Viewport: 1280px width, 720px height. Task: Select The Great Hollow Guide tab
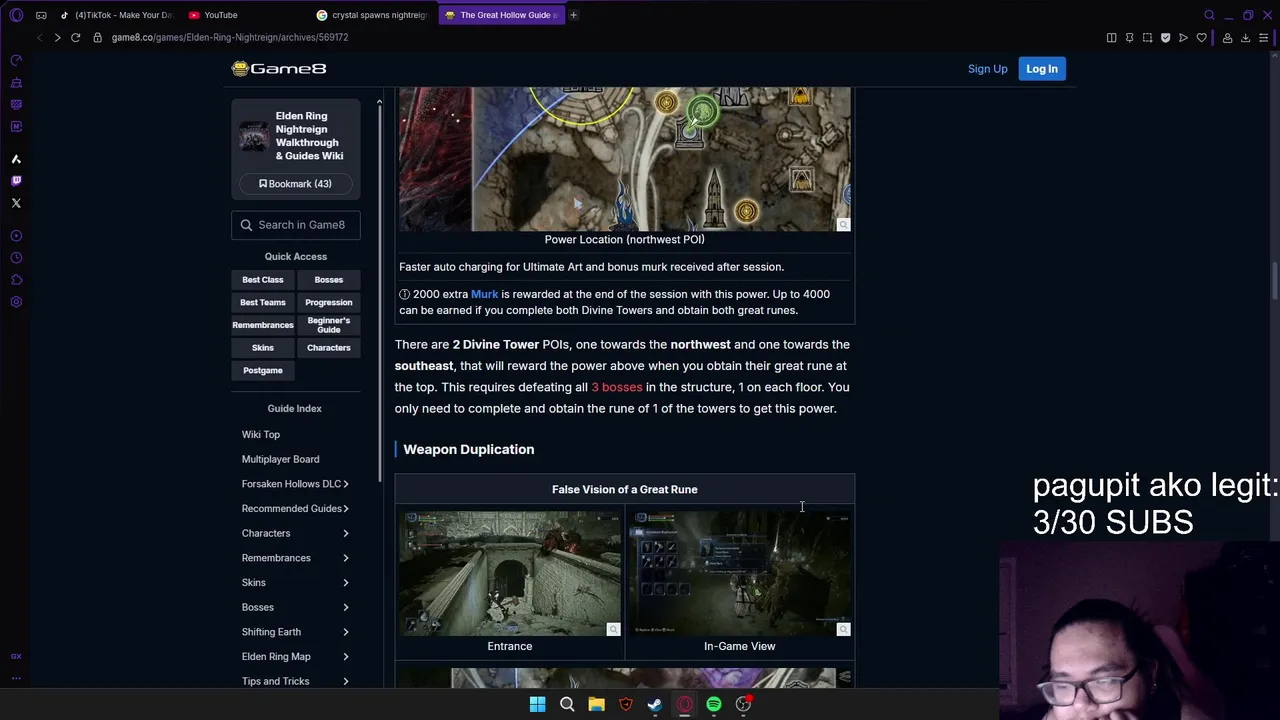(500, 15)
